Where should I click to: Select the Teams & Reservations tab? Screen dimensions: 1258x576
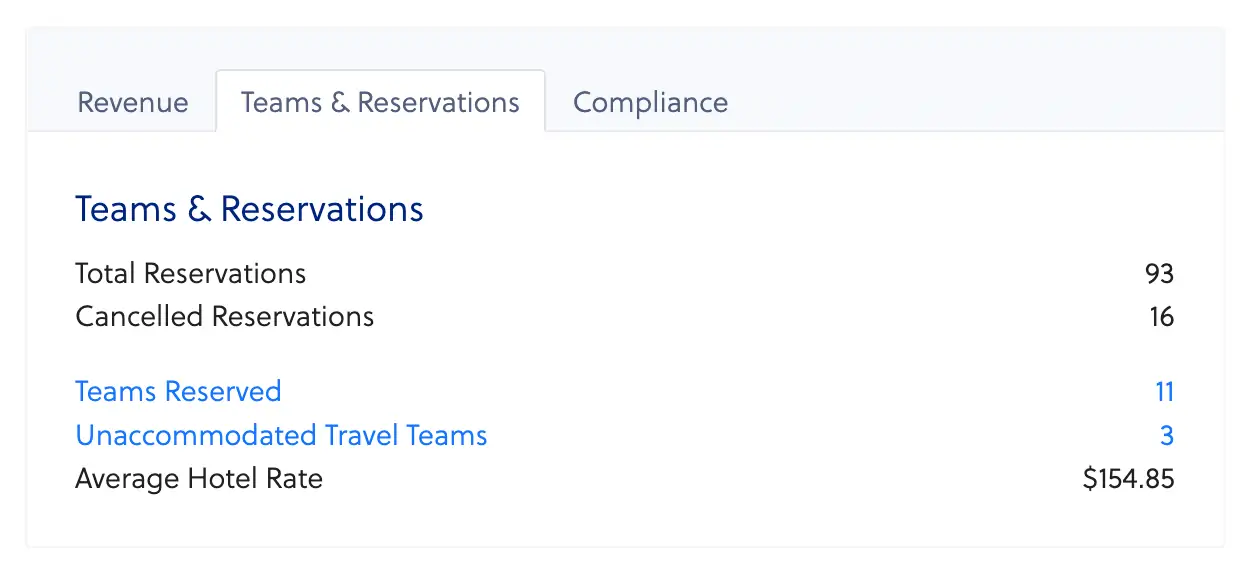pyautogui.click(x=380, y=102)
